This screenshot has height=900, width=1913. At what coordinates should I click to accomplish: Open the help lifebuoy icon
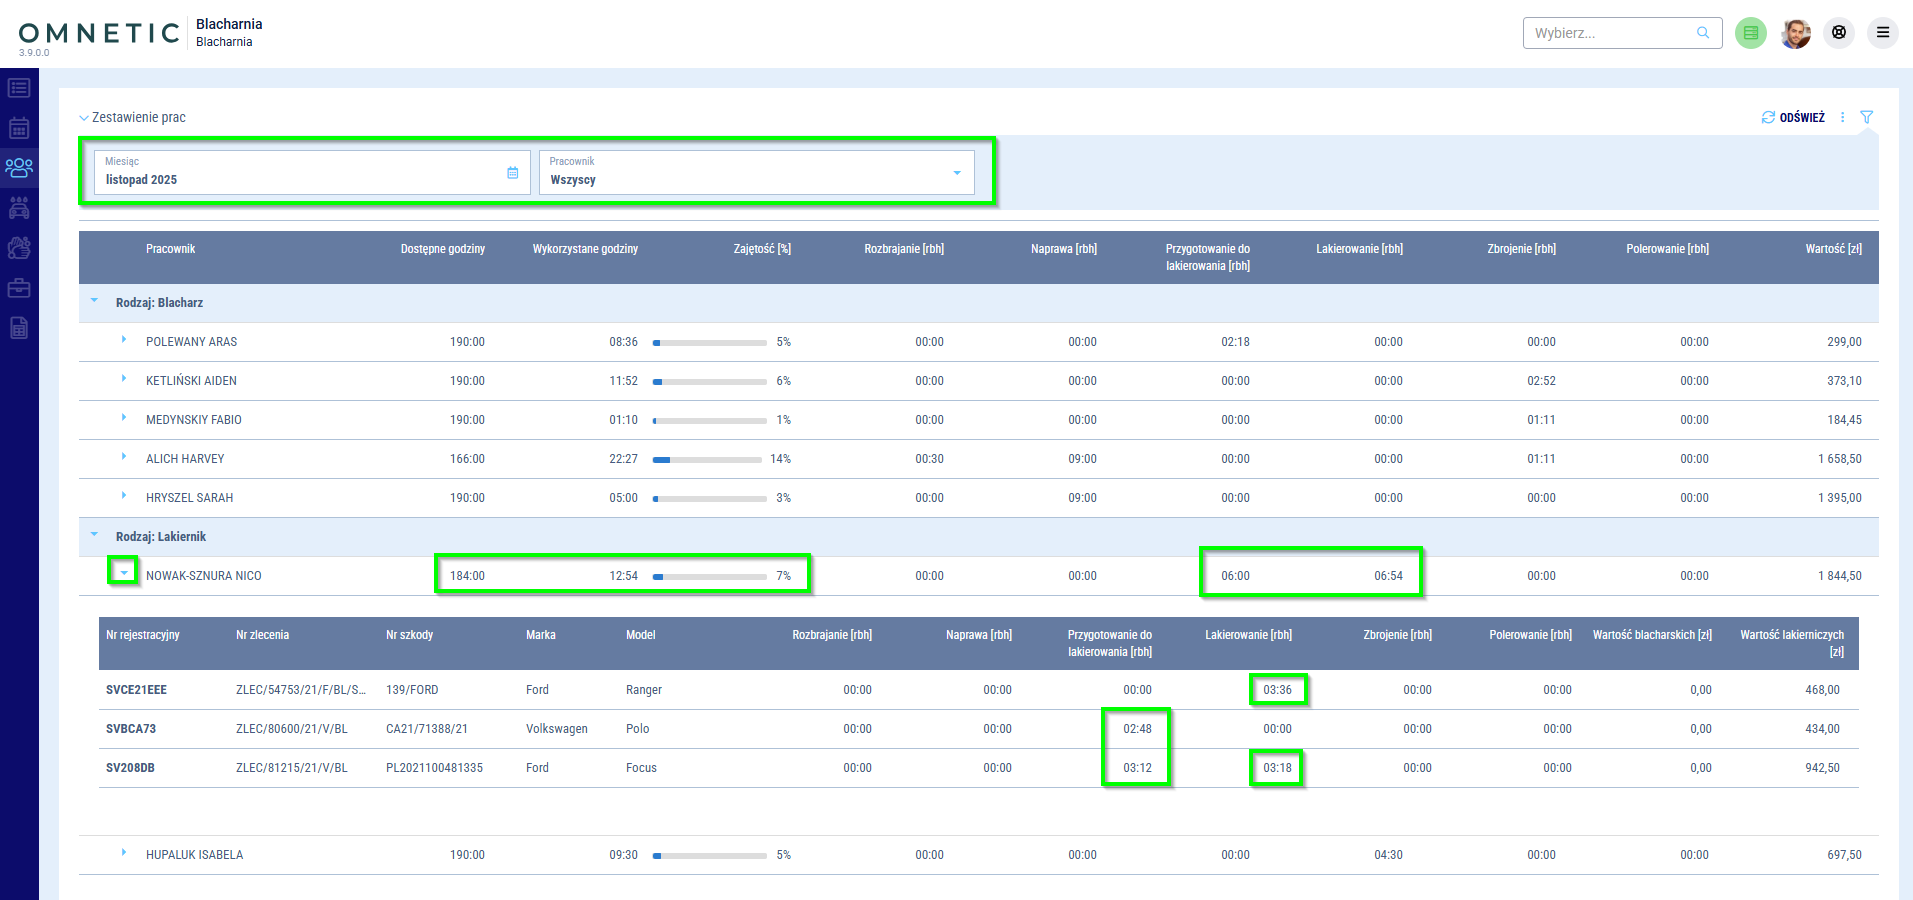click(1839, 33)
